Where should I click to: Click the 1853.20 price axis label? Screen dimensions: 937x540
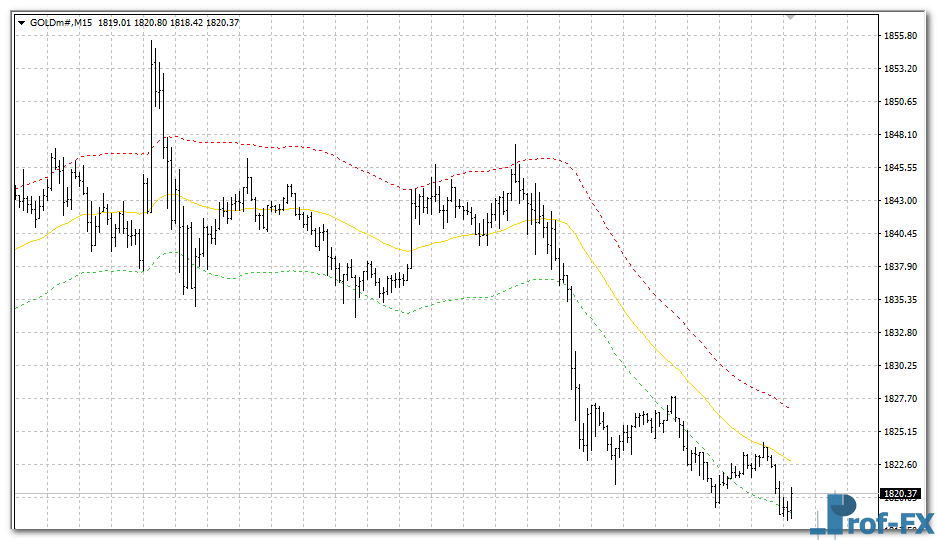click(901, 69)
